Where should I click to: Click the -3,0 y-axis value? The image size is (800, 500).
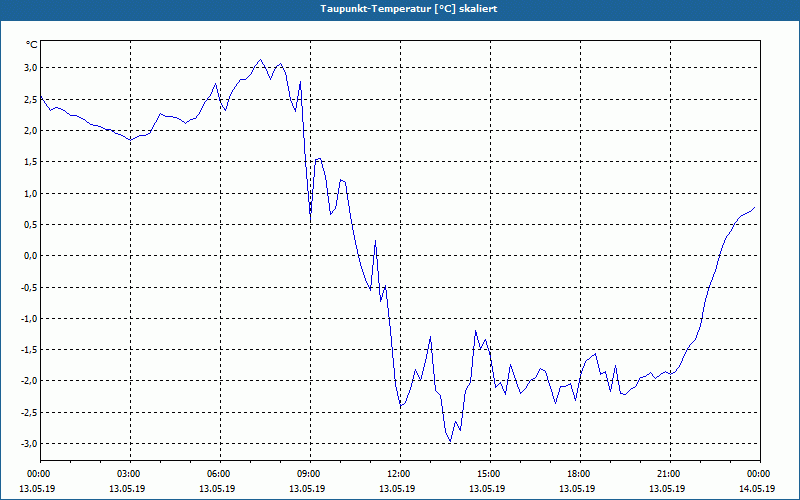[29, 444]
